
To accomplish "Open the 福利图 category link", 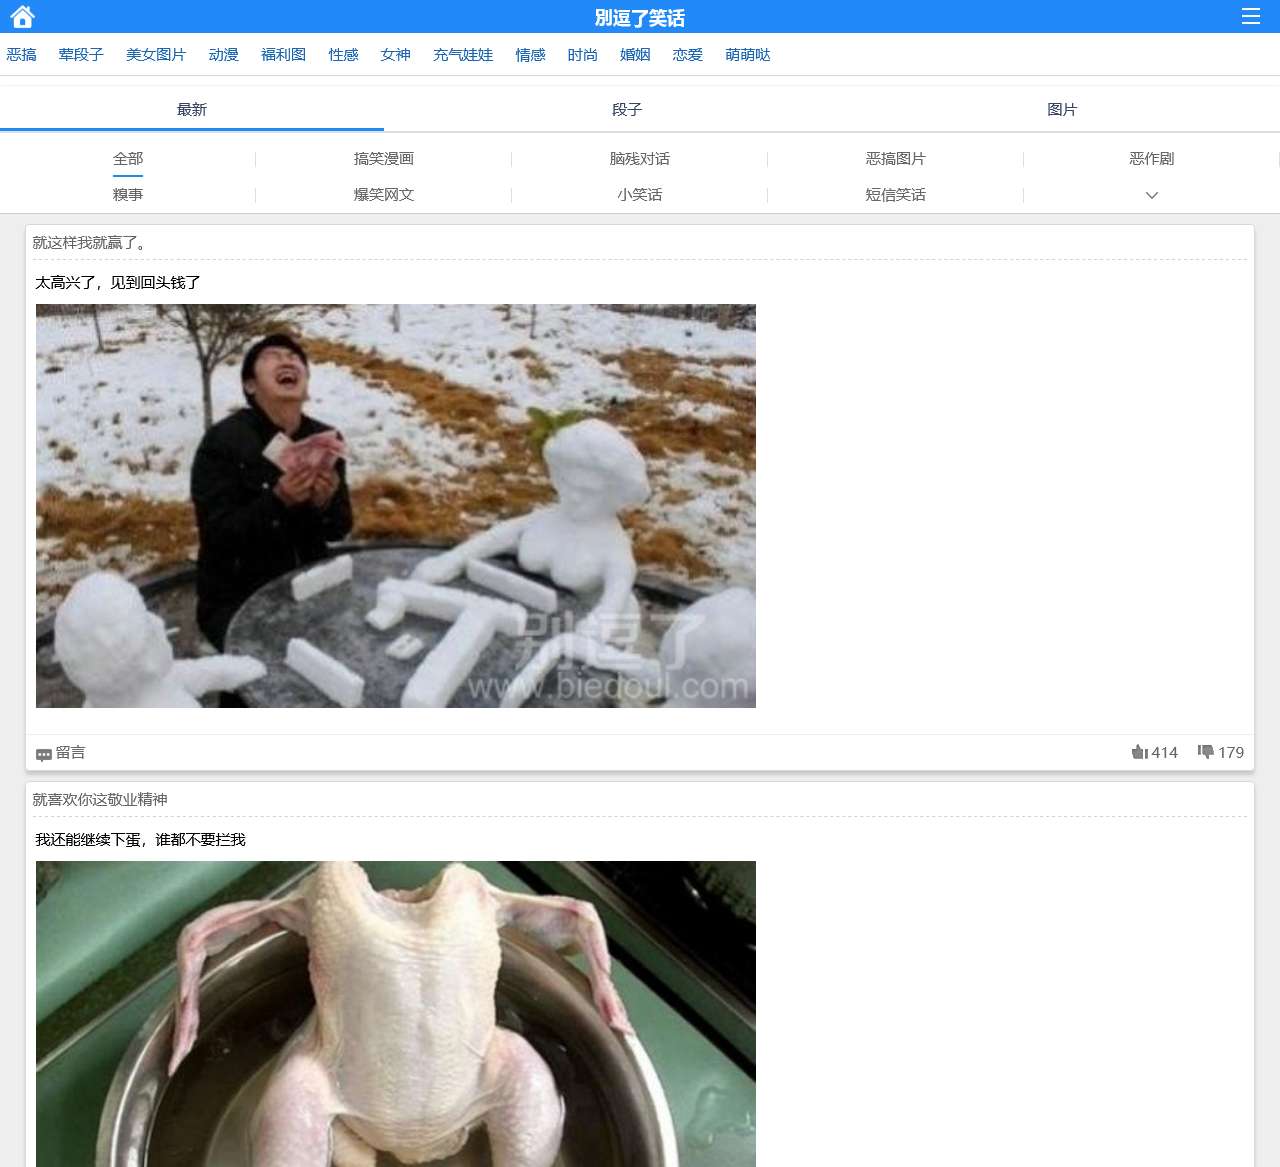I will [x=284, y=55].
